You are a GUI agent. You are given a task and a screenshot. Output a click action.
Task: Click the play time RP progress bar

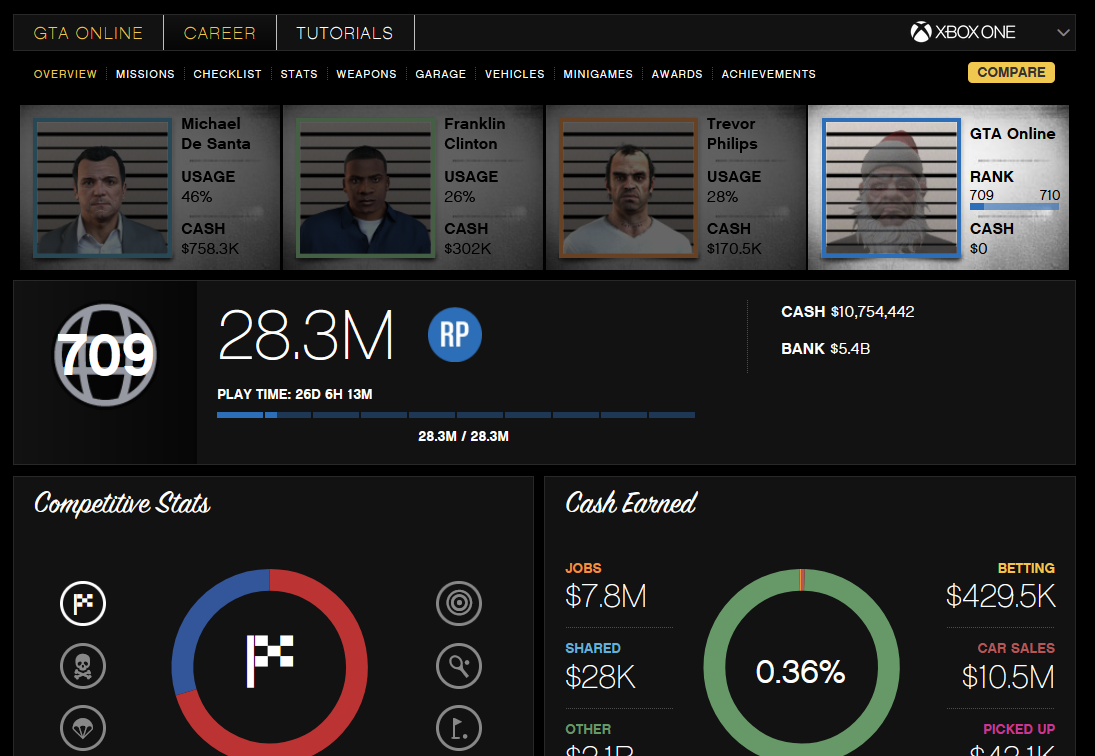point(455,415)
